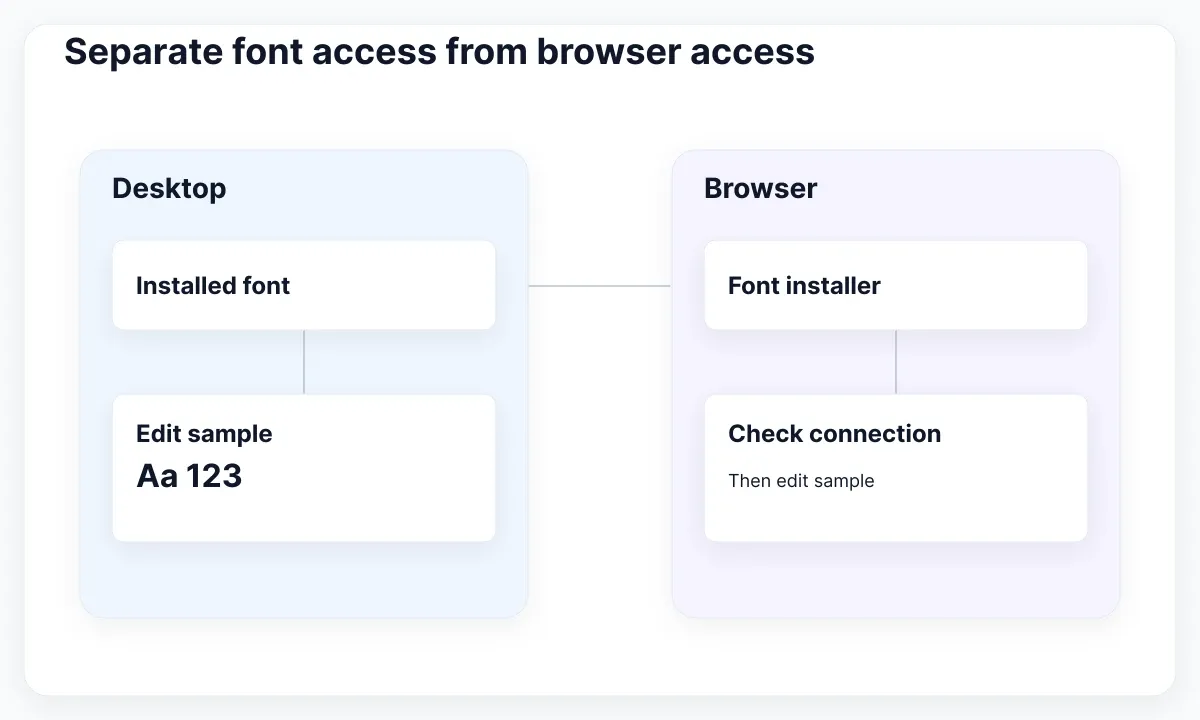Select the Font installer card
Image resolution: width=1200 pixels, height=720 pixels.
point(896,285)
